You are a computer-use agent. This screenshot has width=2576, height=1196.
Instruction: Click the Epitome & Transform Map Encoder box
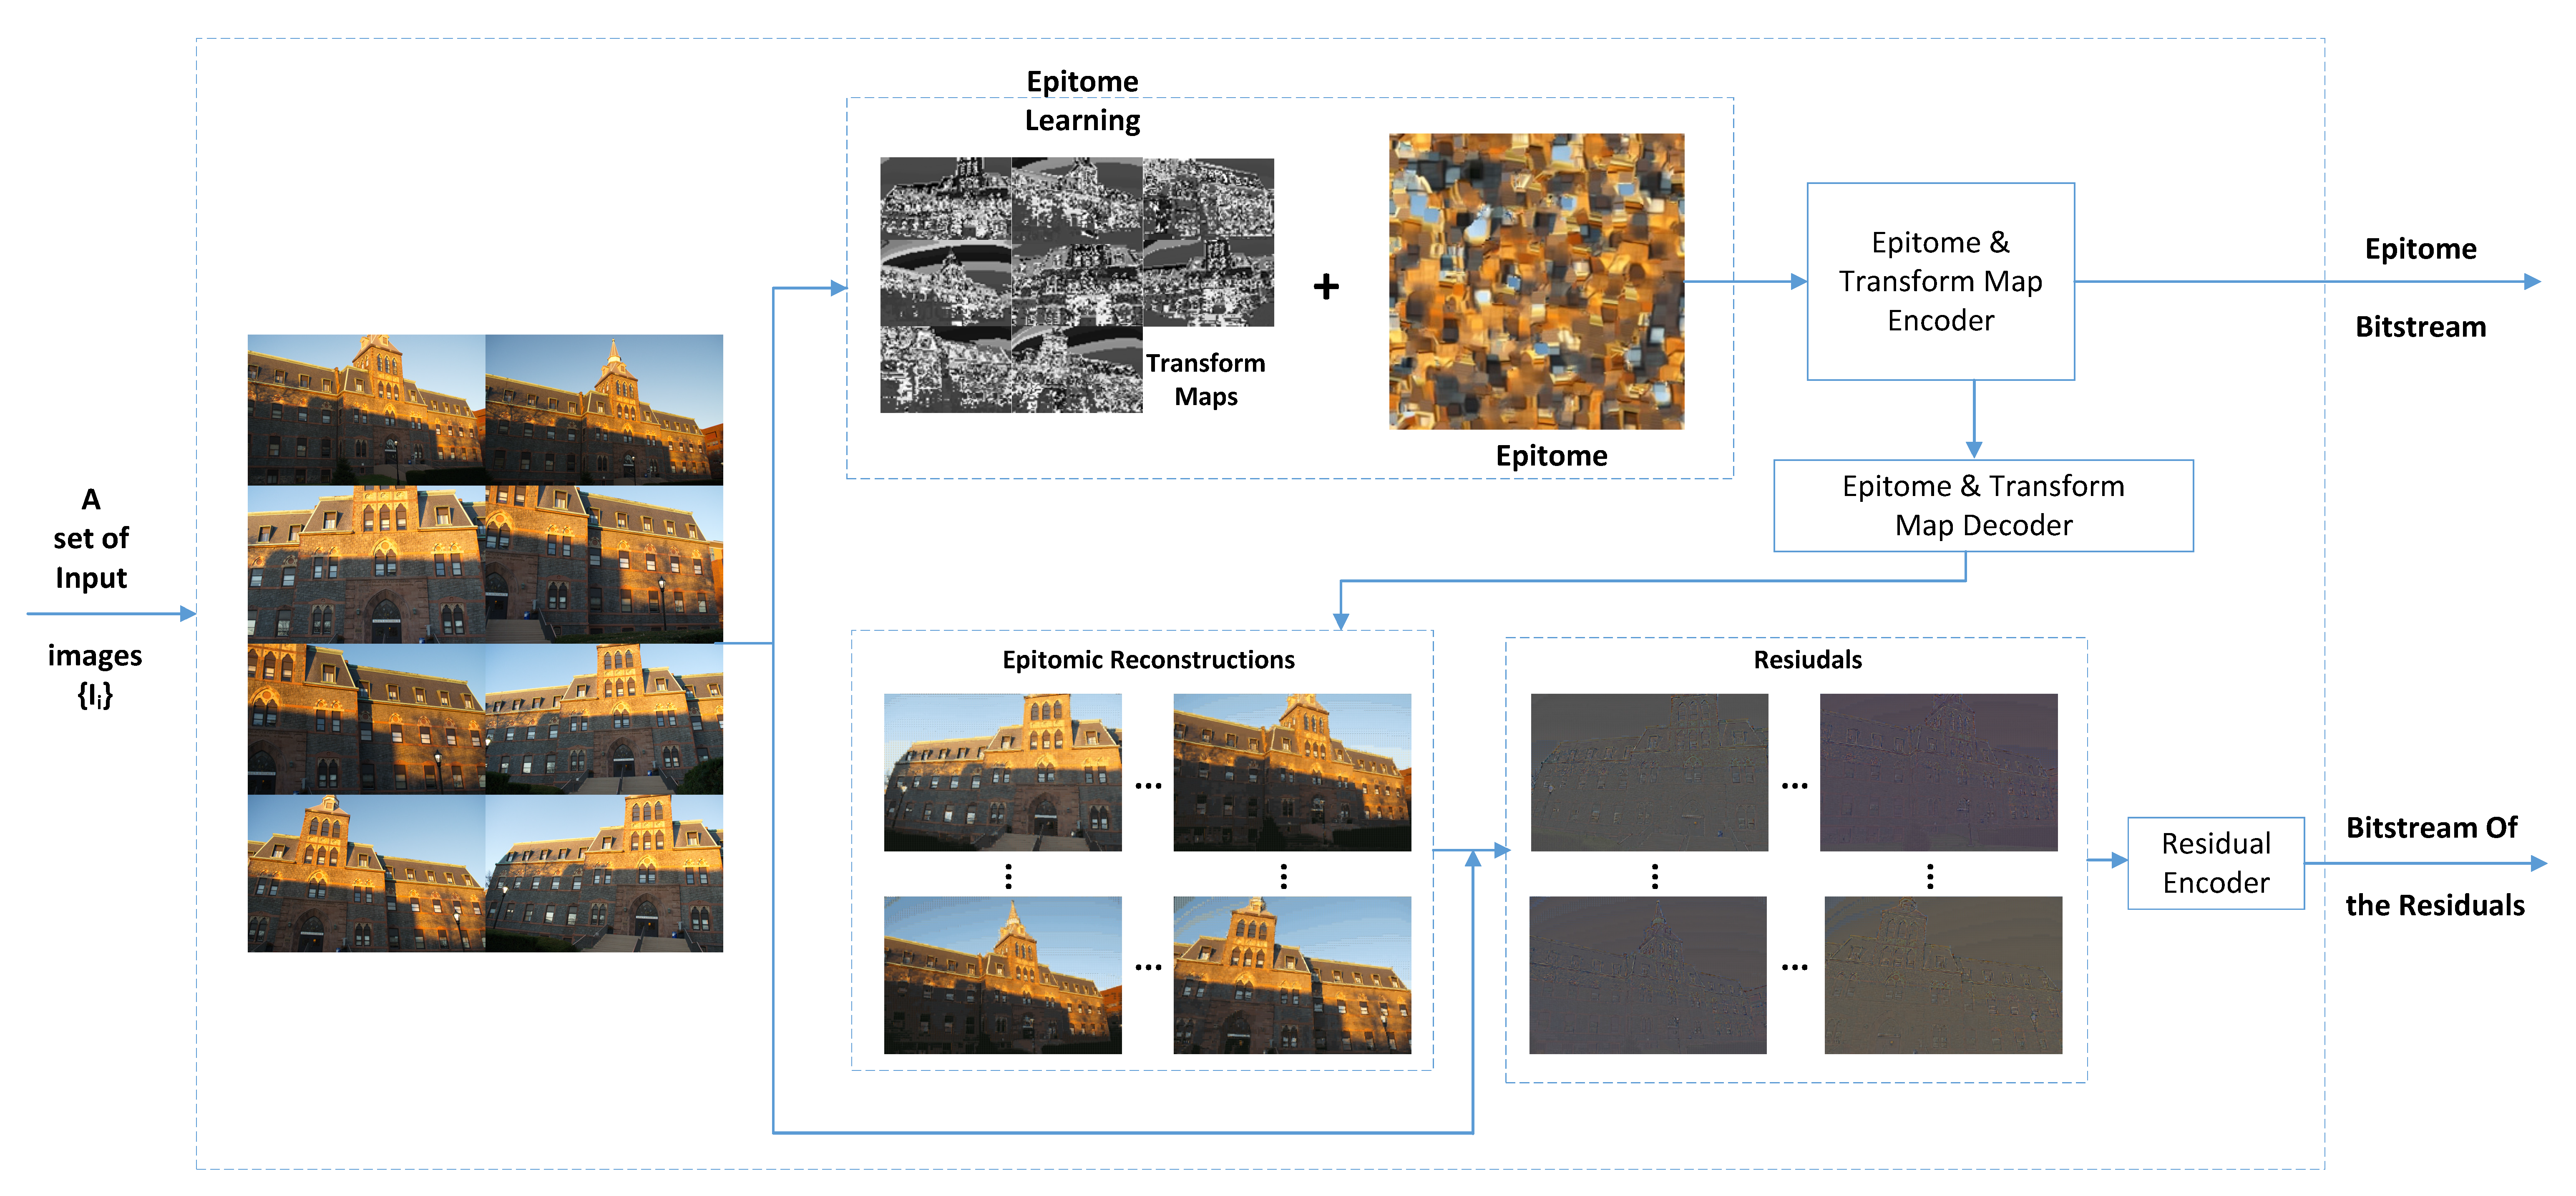pos(1940,281)
